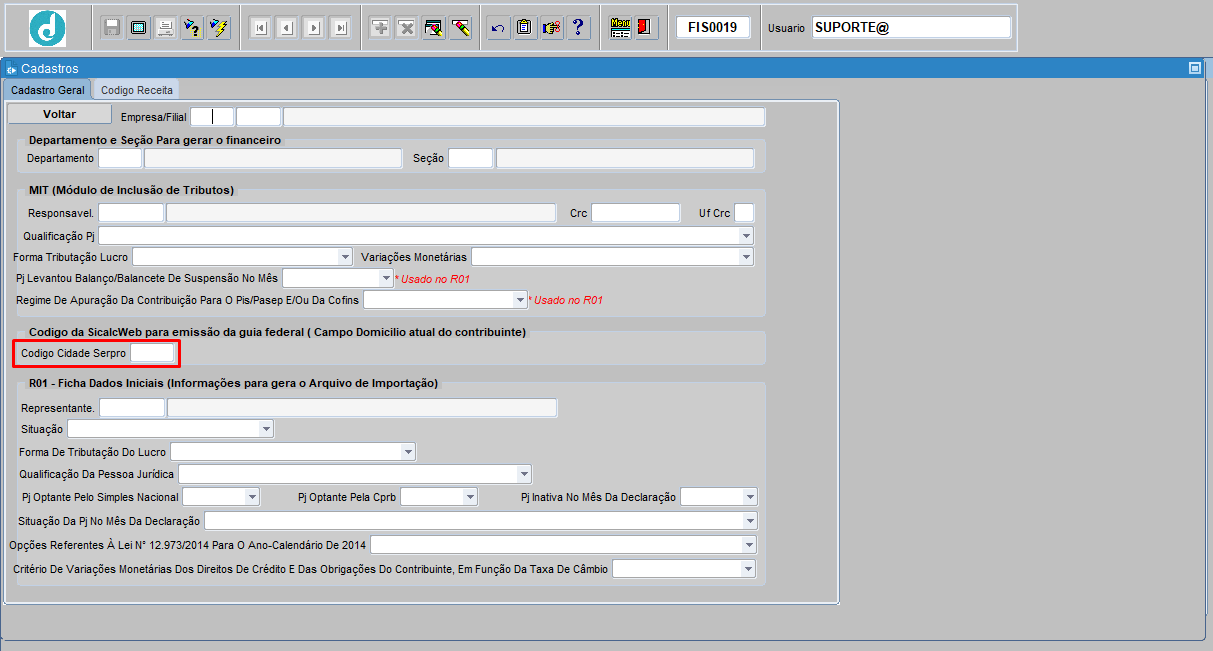Click the delete record X icon
Viewport: 1213px width, 651px height.
tap(407, 28)
